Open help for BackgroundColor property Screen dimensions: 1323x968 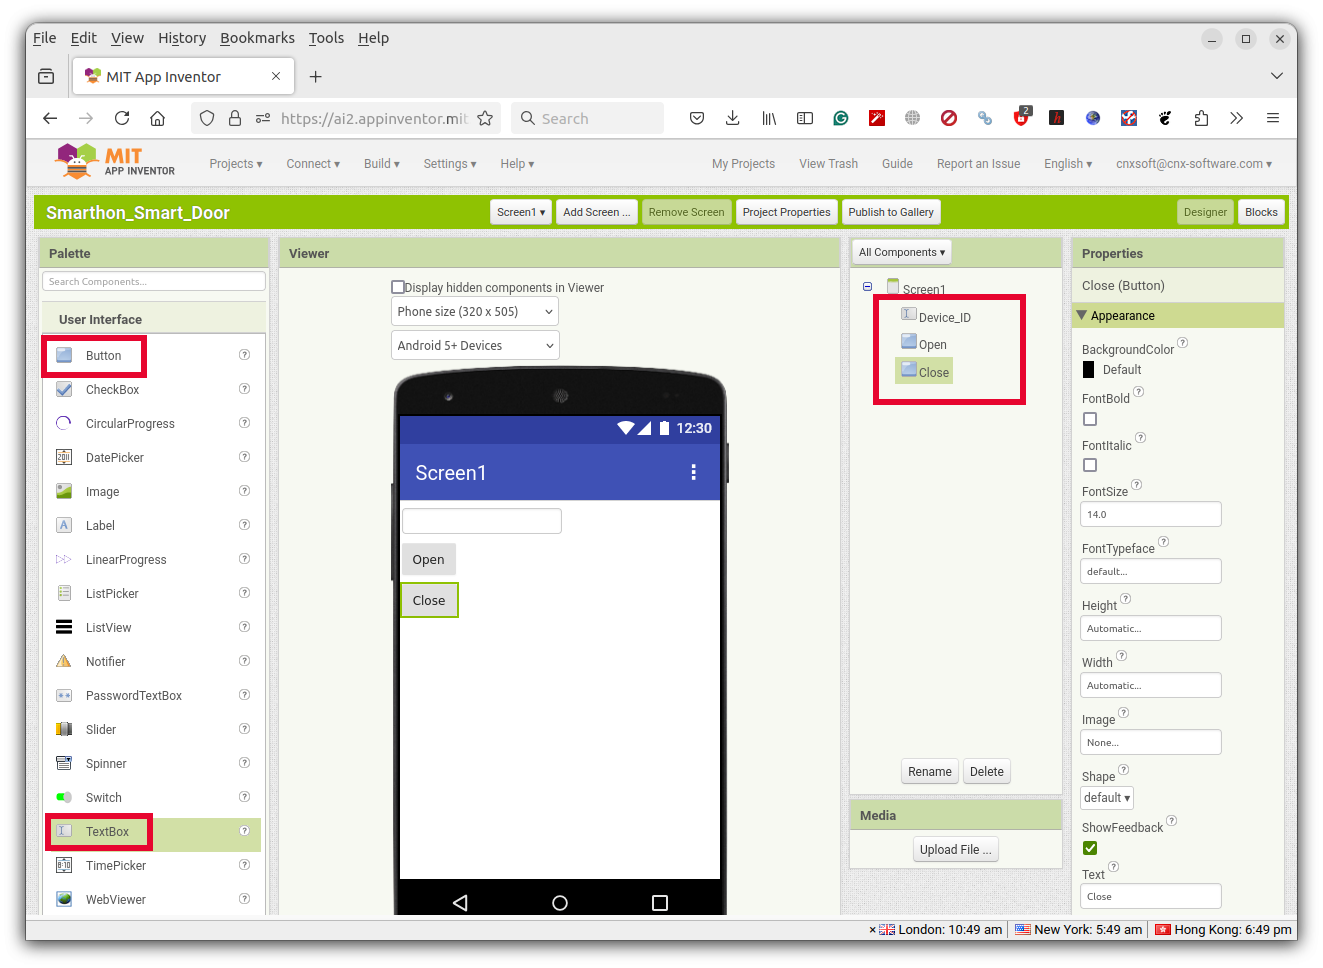pos(1183,343)
